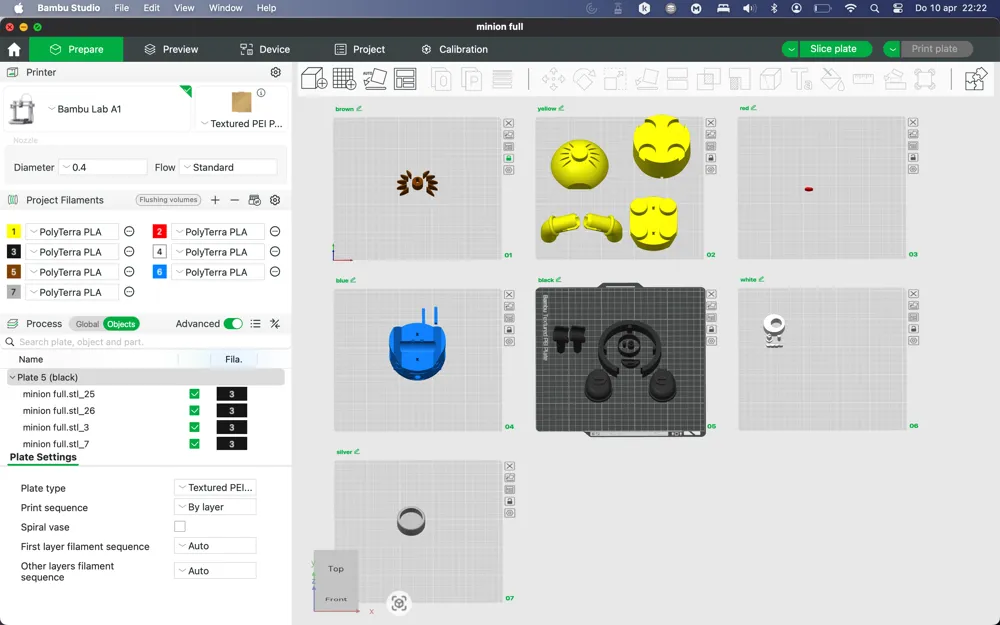Screen dimensions: 1000x625
Task: Click the Search plate, object and part field
Action: [147, 342]
